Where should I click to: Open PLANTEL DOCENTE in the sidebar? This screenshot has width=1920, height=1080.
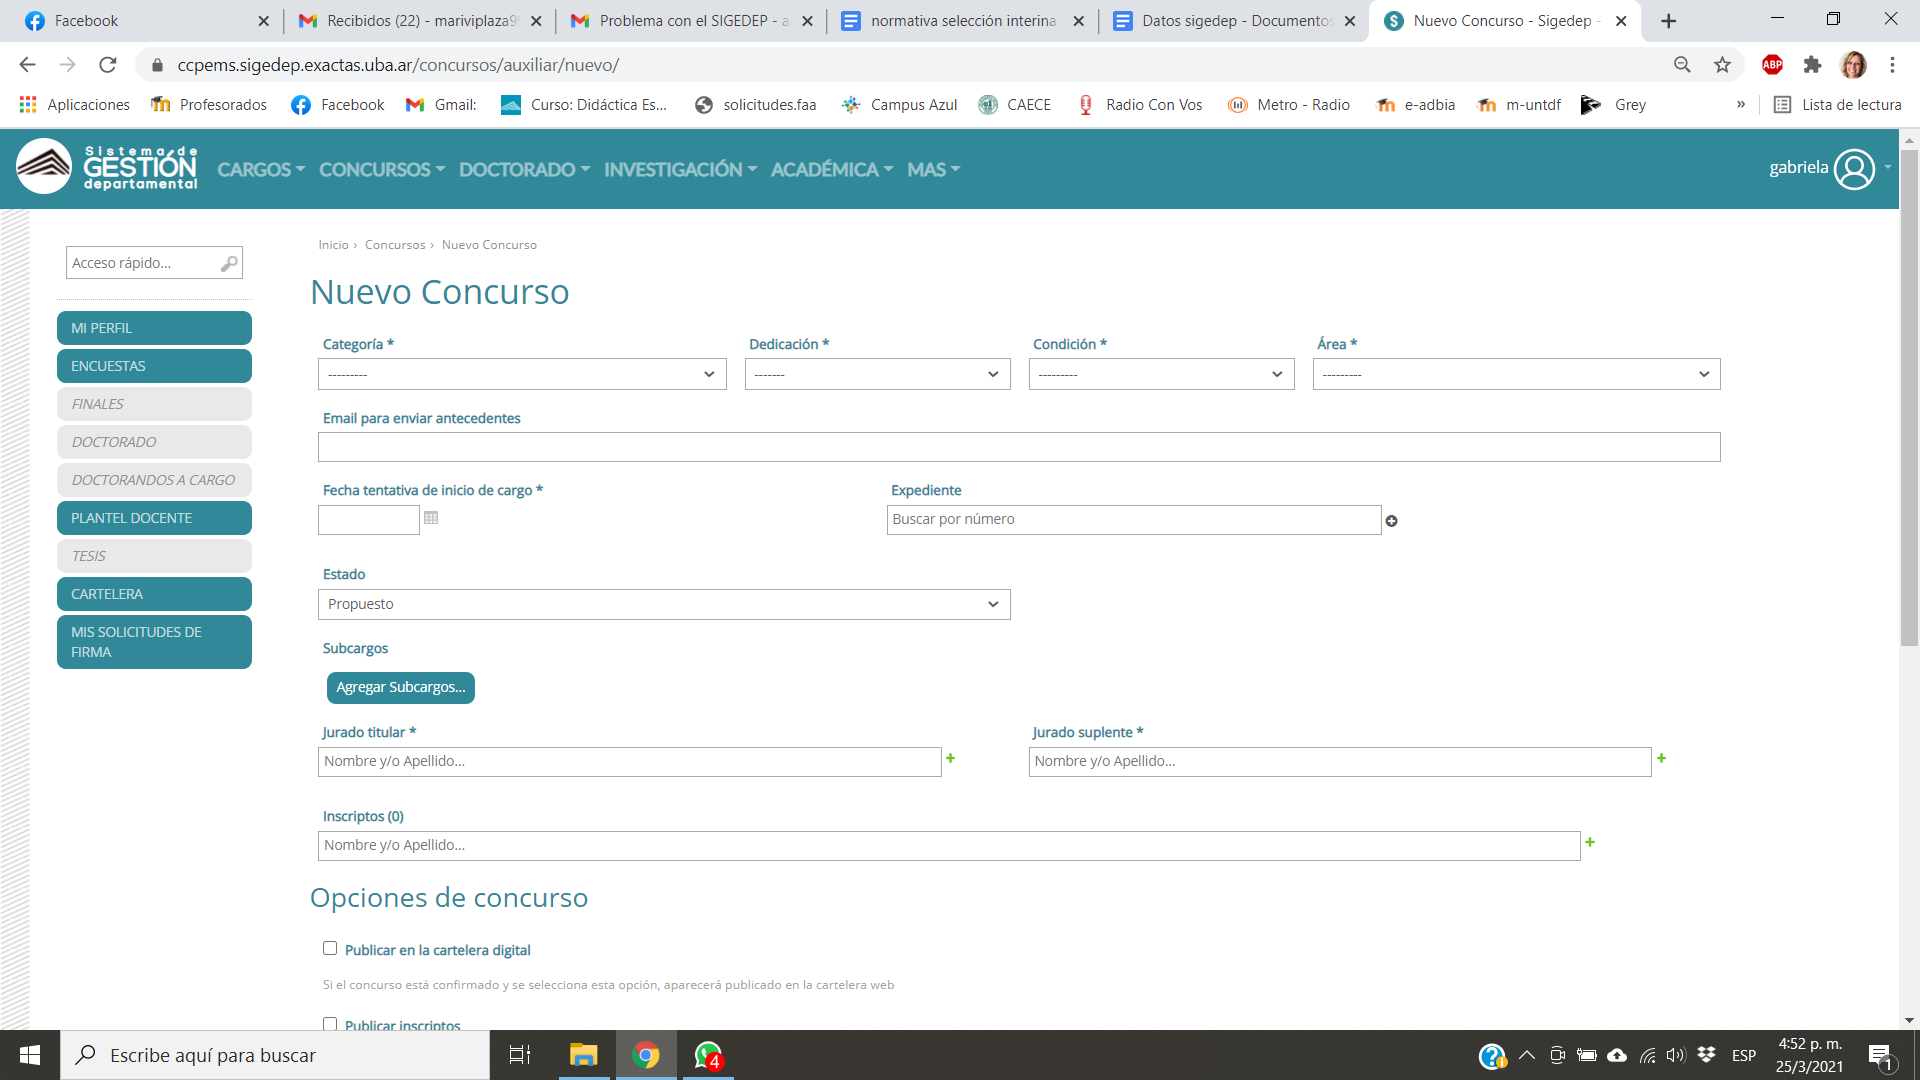154,518
